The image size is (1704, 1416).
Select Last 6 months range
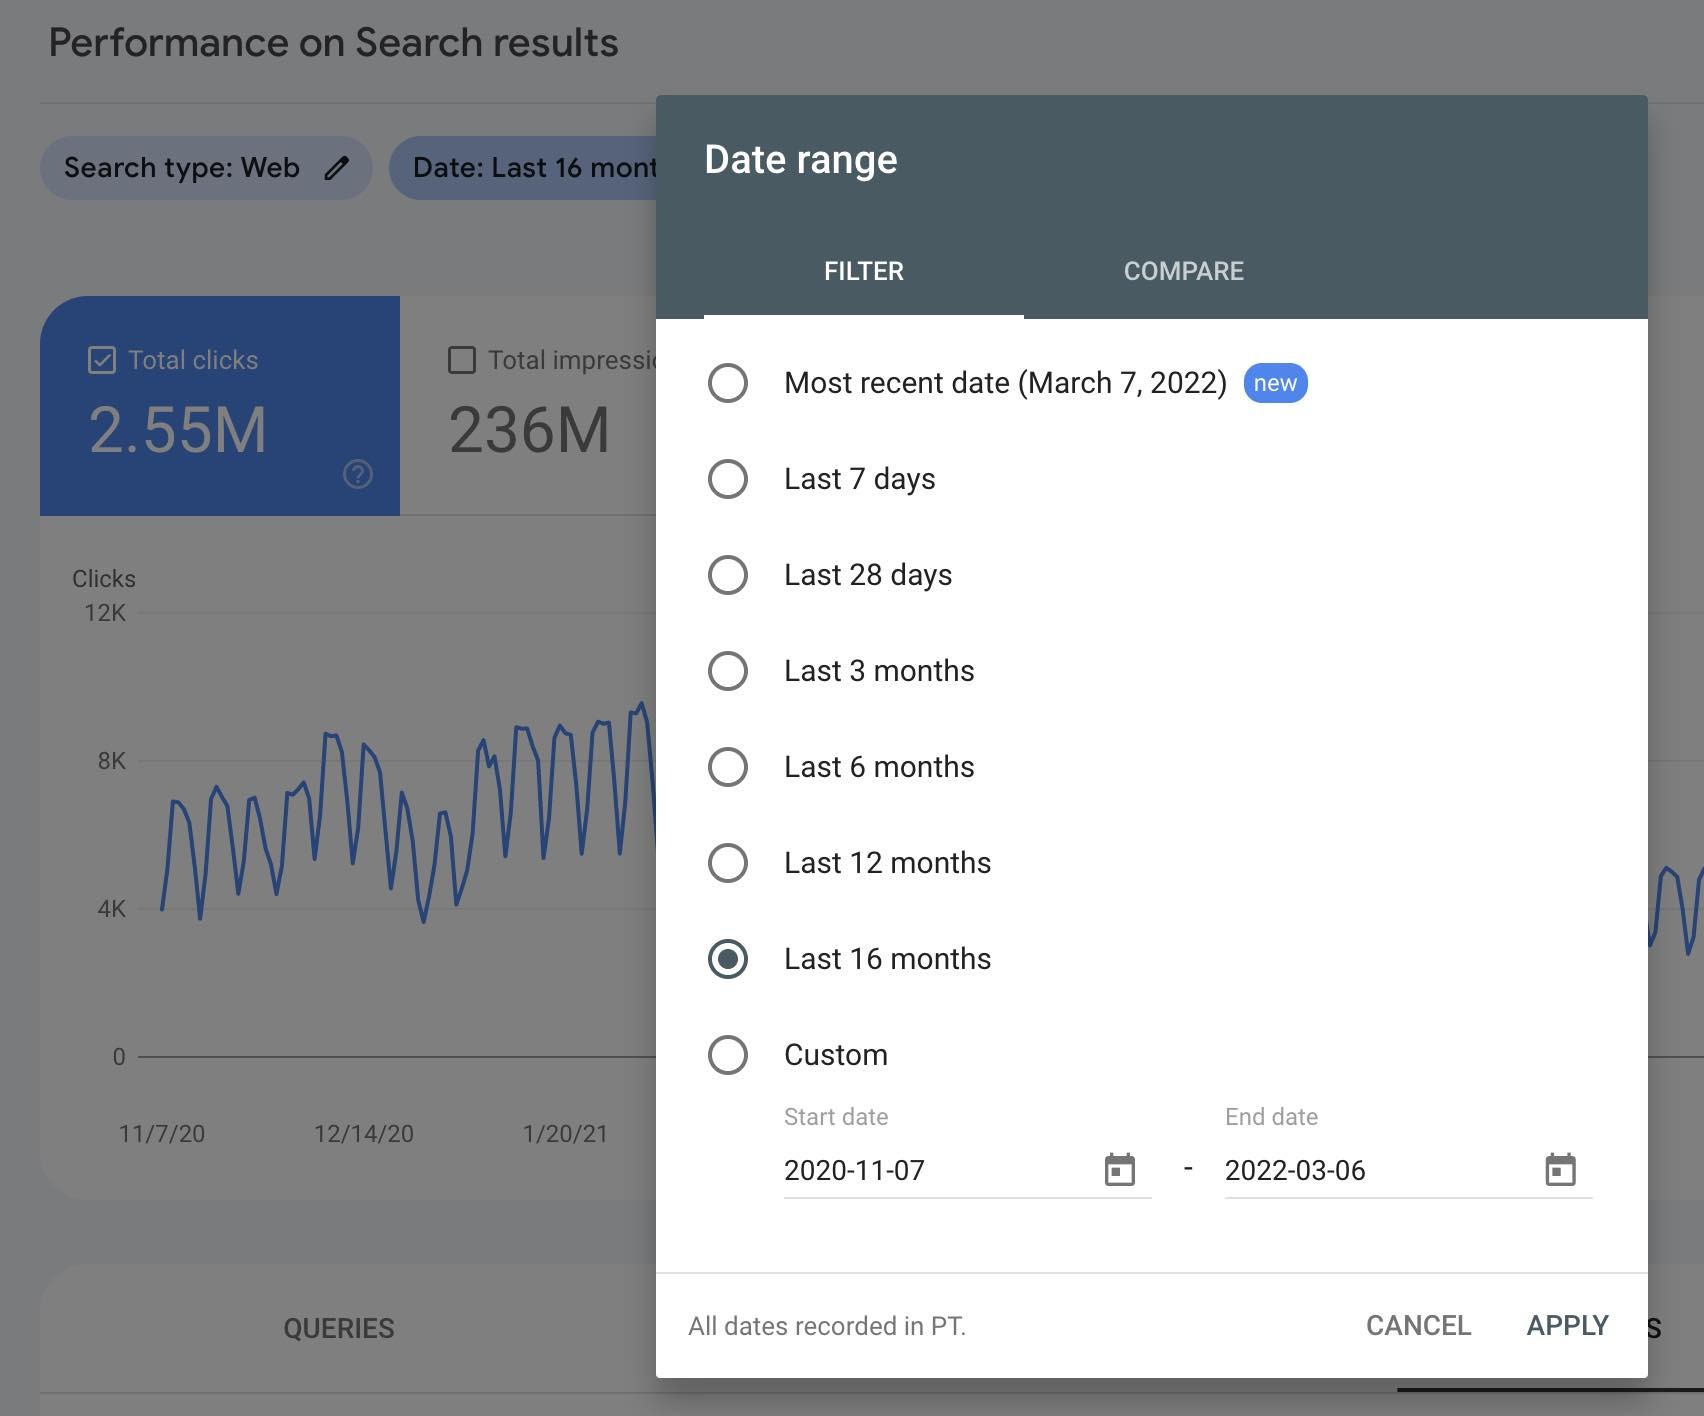point(728,767)
